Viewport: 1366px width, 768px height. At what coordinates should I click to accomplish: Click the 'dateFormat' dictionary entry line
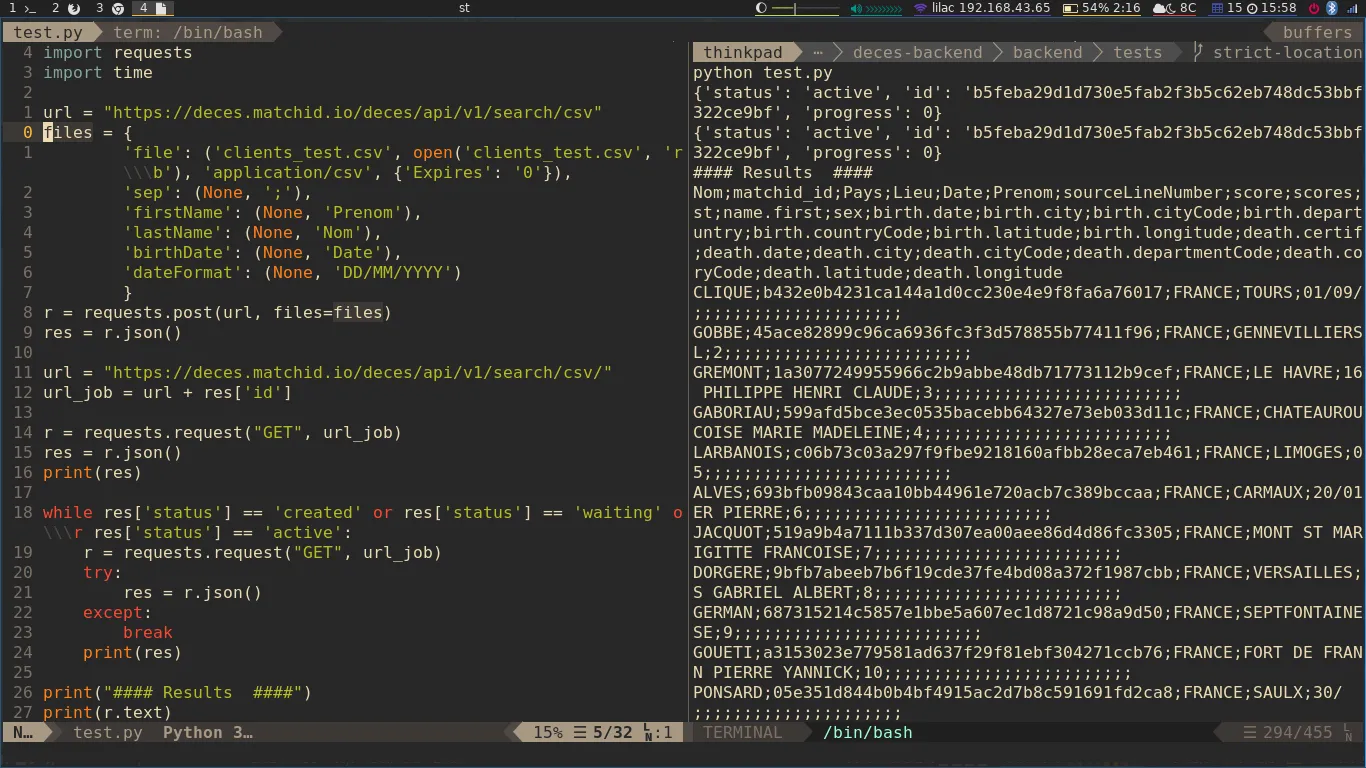[292, 272]
